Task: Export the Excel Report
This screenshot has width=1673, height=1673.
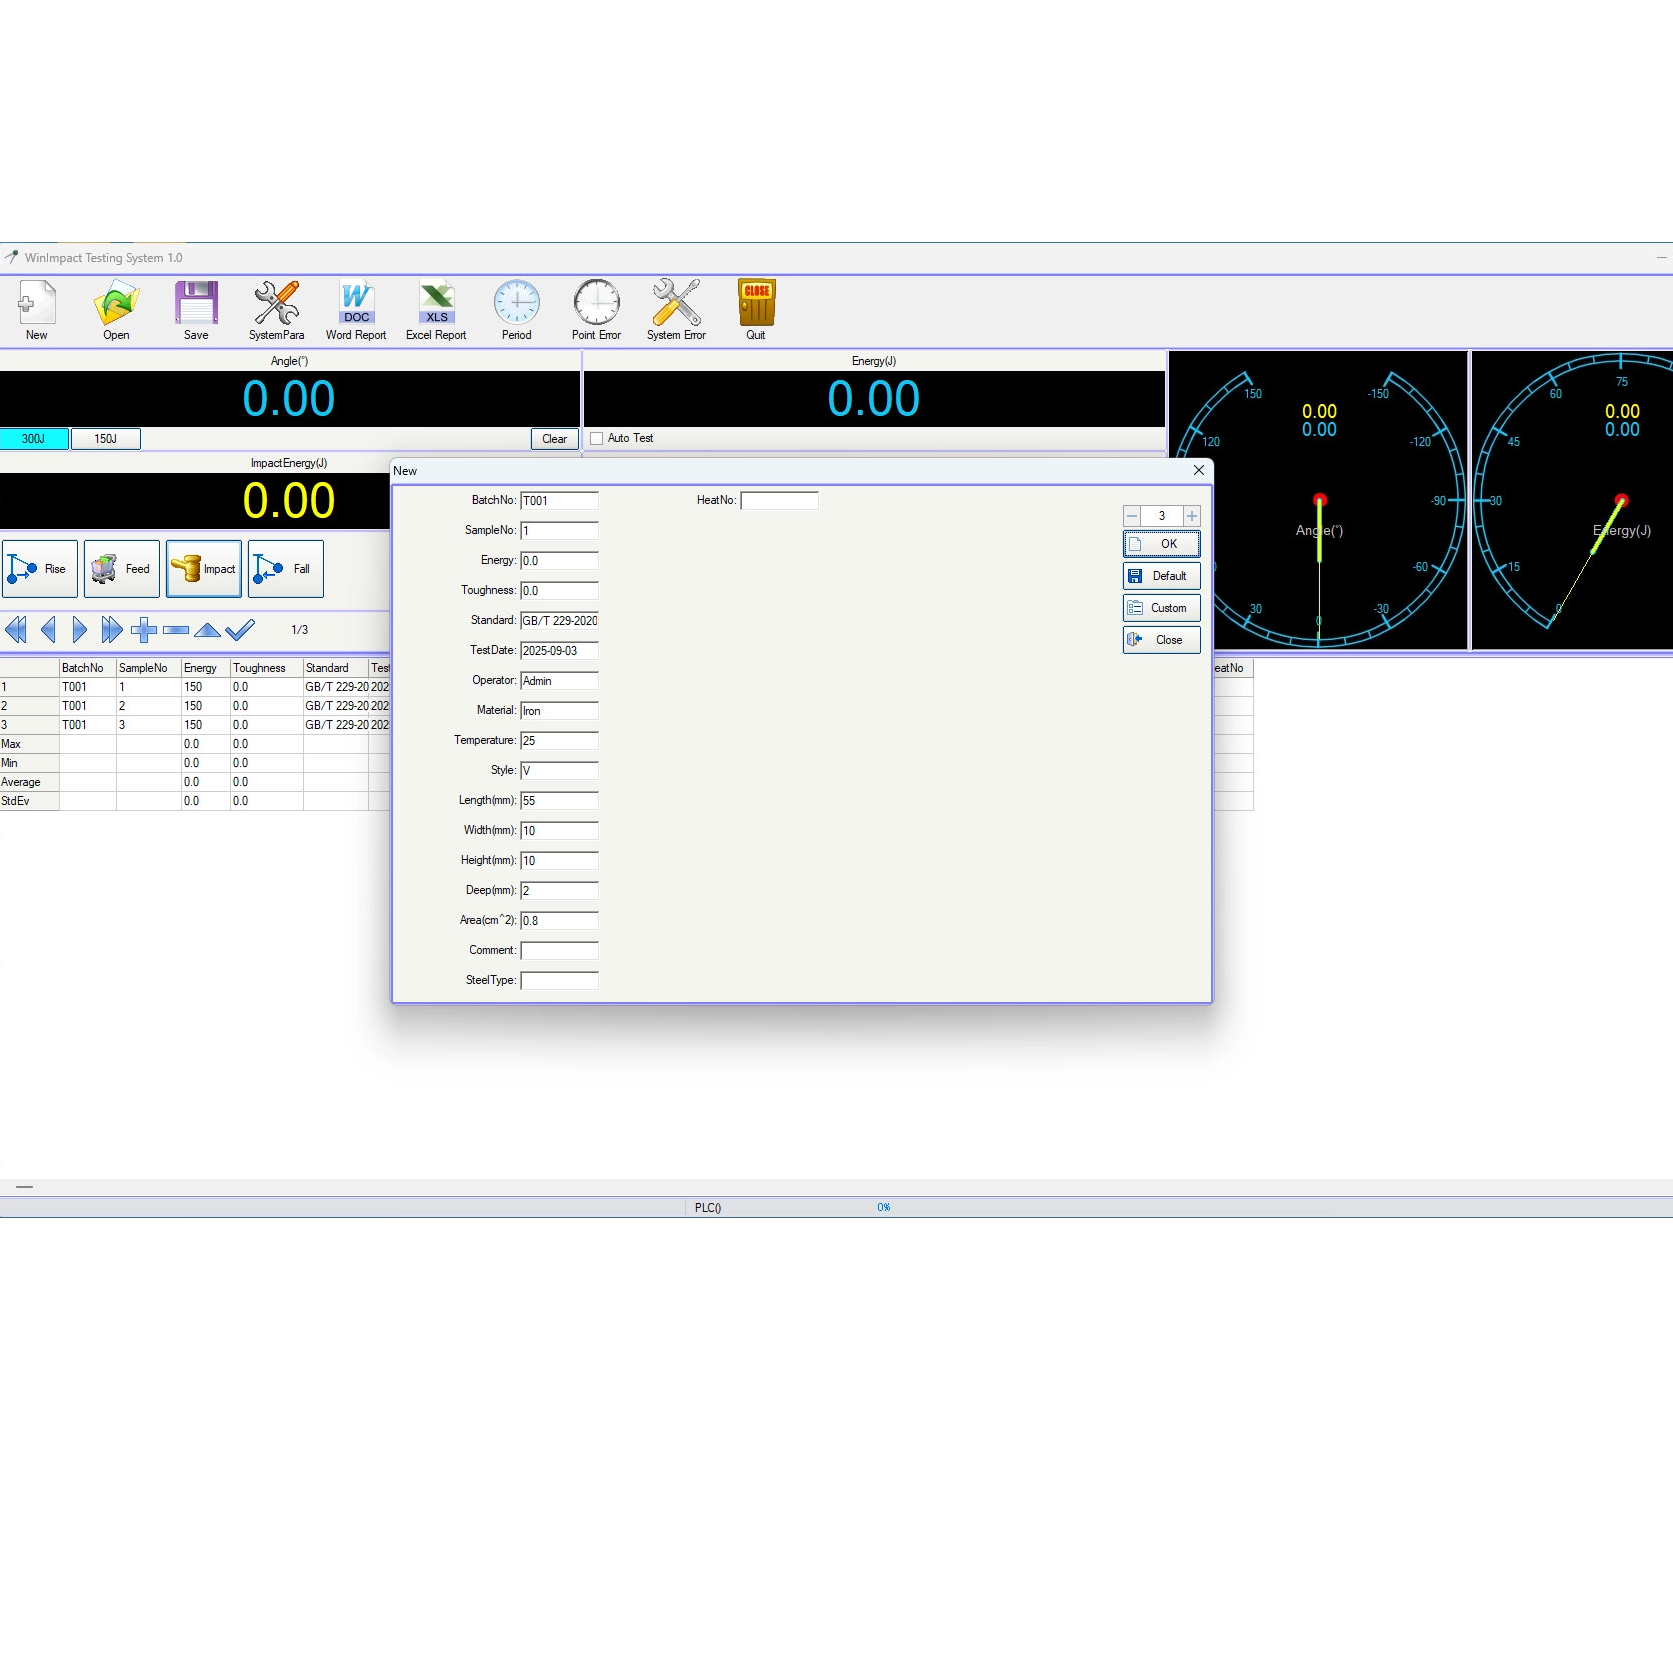Action: (436, 310)
